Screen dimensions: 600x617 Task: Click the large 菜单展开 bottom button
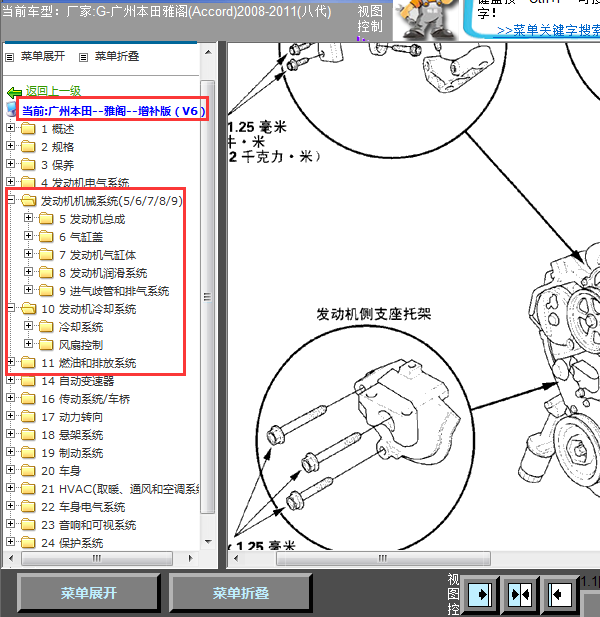click(x=89, y=593)
